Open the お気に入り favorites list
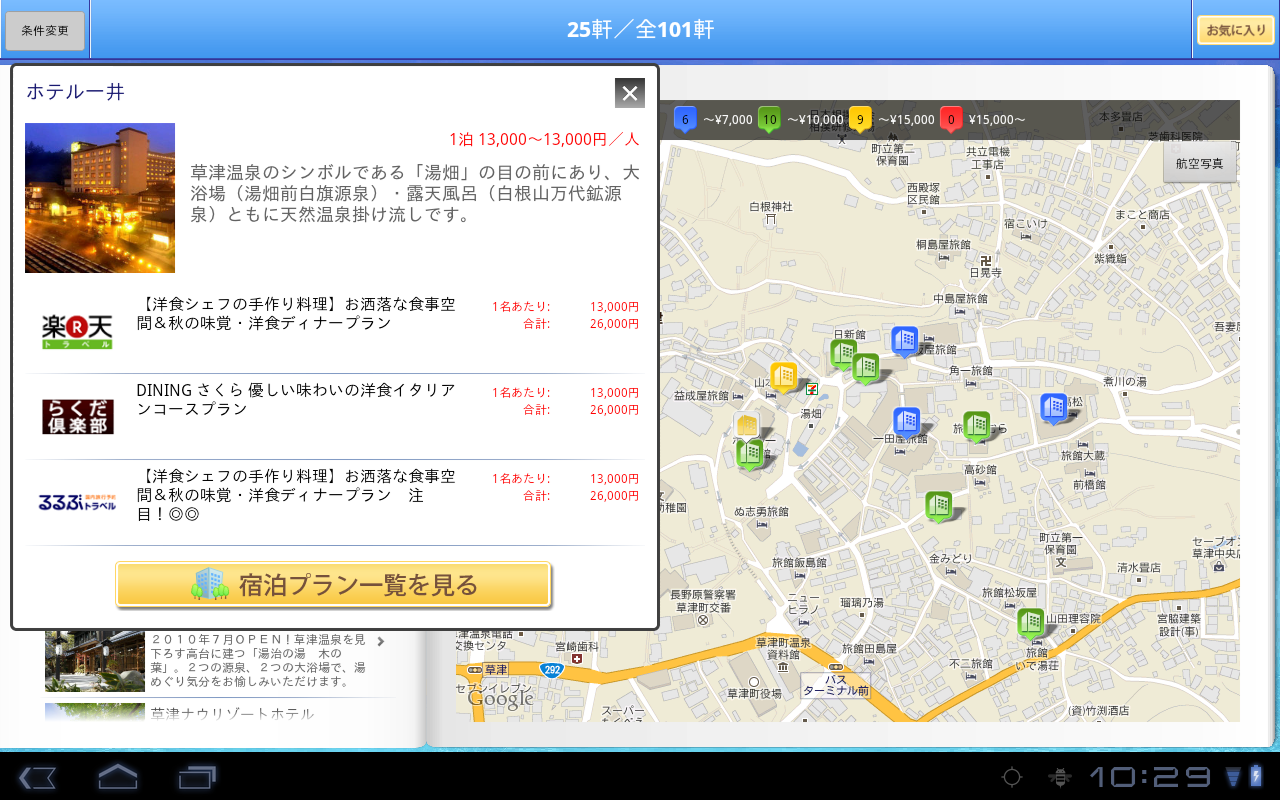This screenshot has width=1280, height=800. [1235, 30]
